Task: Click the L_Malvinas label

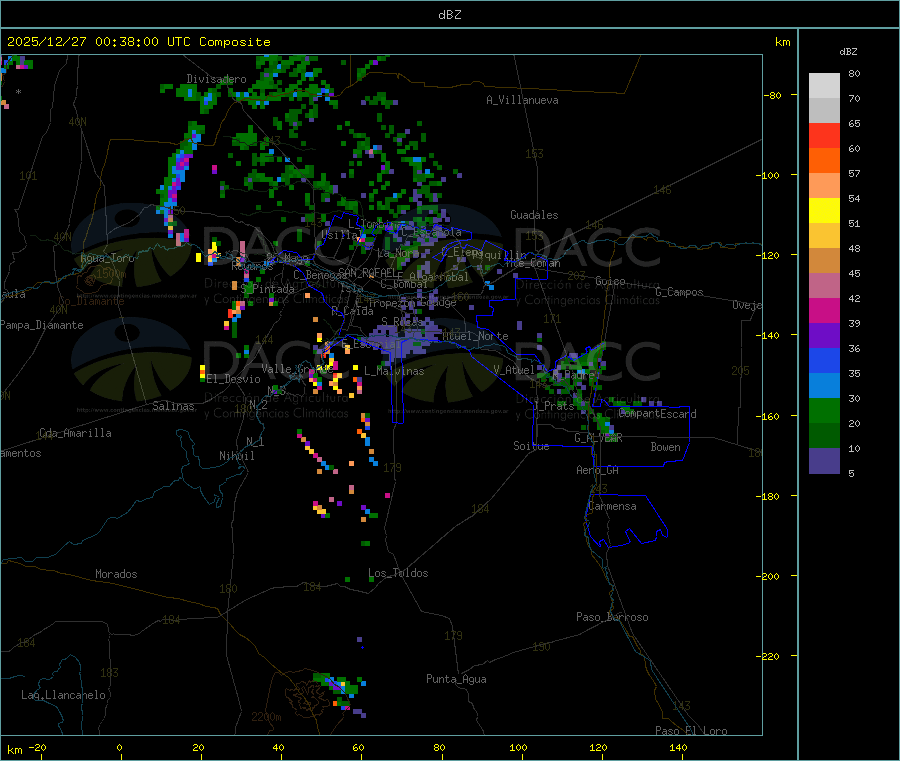Action: 394,371
